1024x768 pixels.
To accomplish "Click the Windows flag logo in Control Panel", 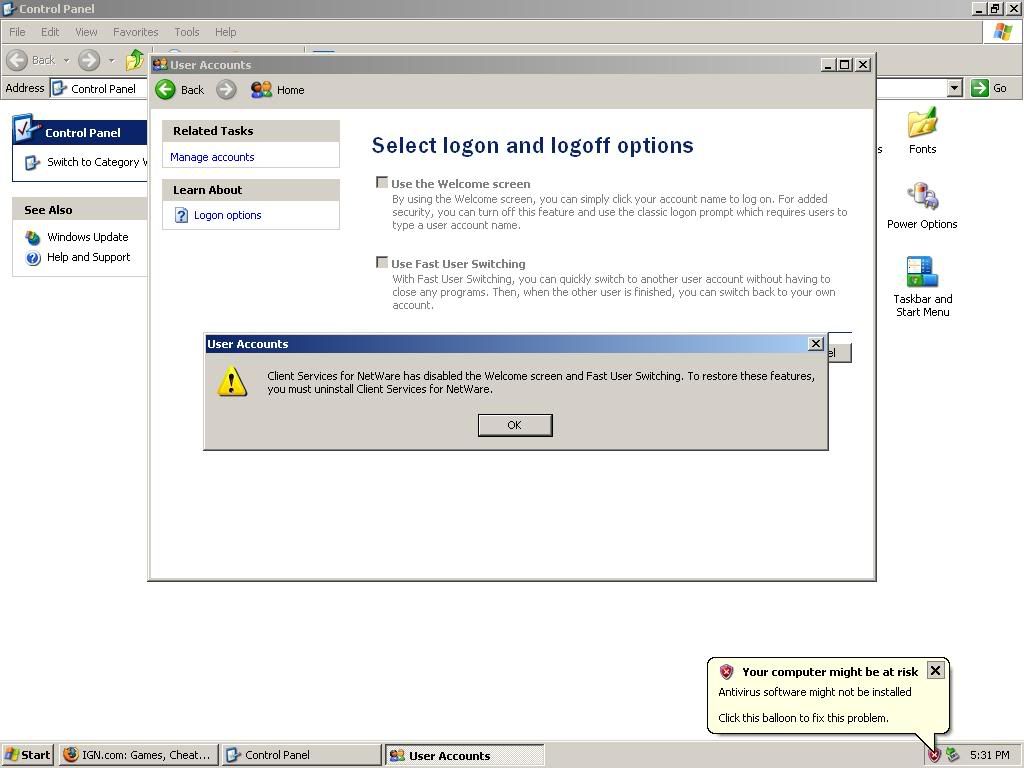I will tap(1002, 32).
